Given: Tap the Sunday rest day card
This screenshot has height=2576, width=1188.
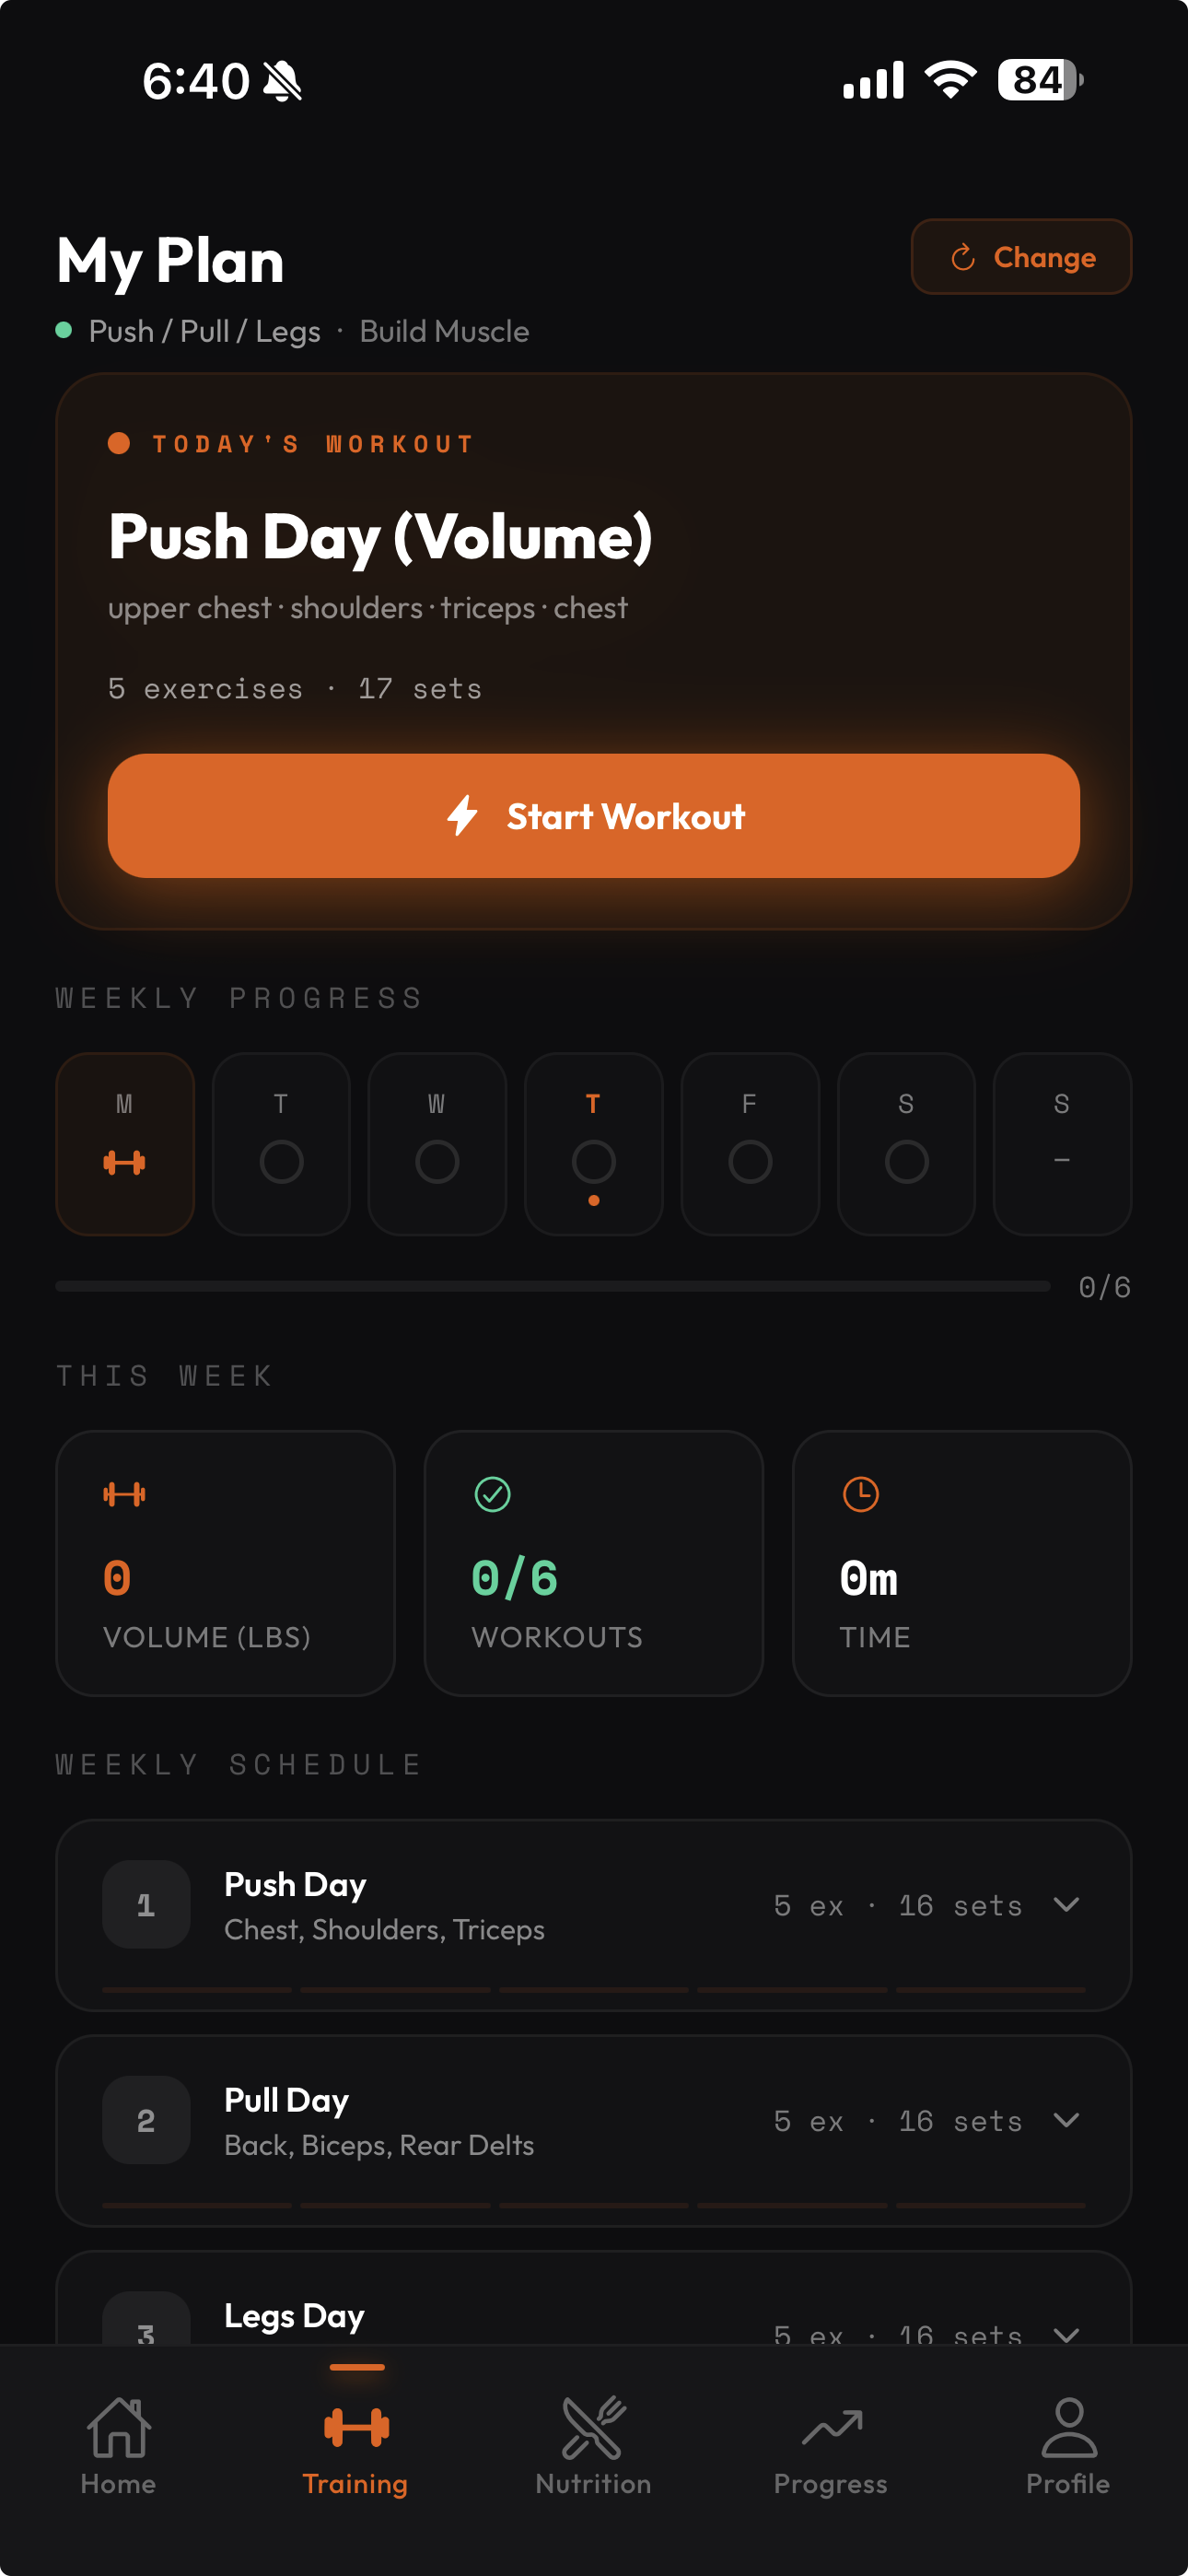Looking at the screenshot, I should tap(1062, 1144).
